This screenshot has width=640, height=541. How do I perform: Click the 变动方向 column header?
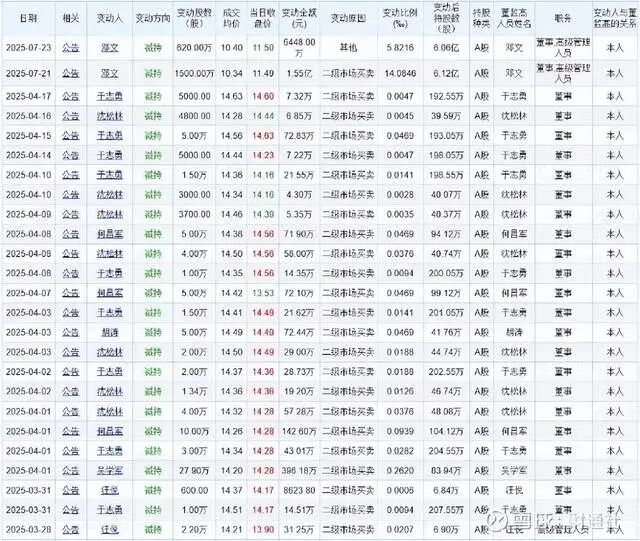(151, 18)
